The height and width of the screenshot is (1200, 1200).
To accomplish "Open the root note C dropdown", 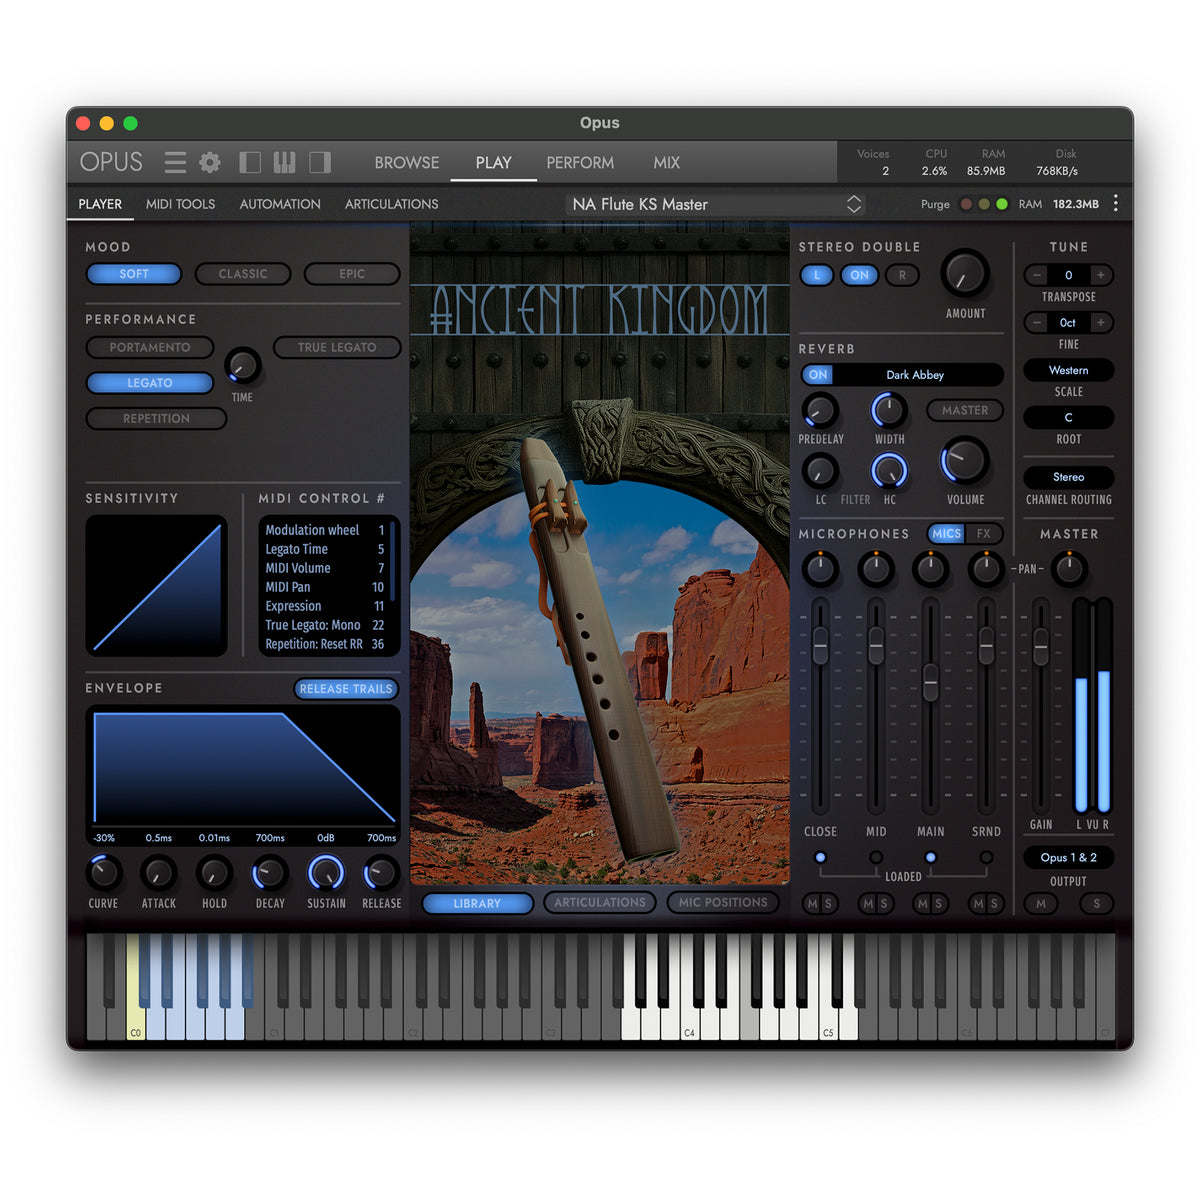I will click(1068, 417).
